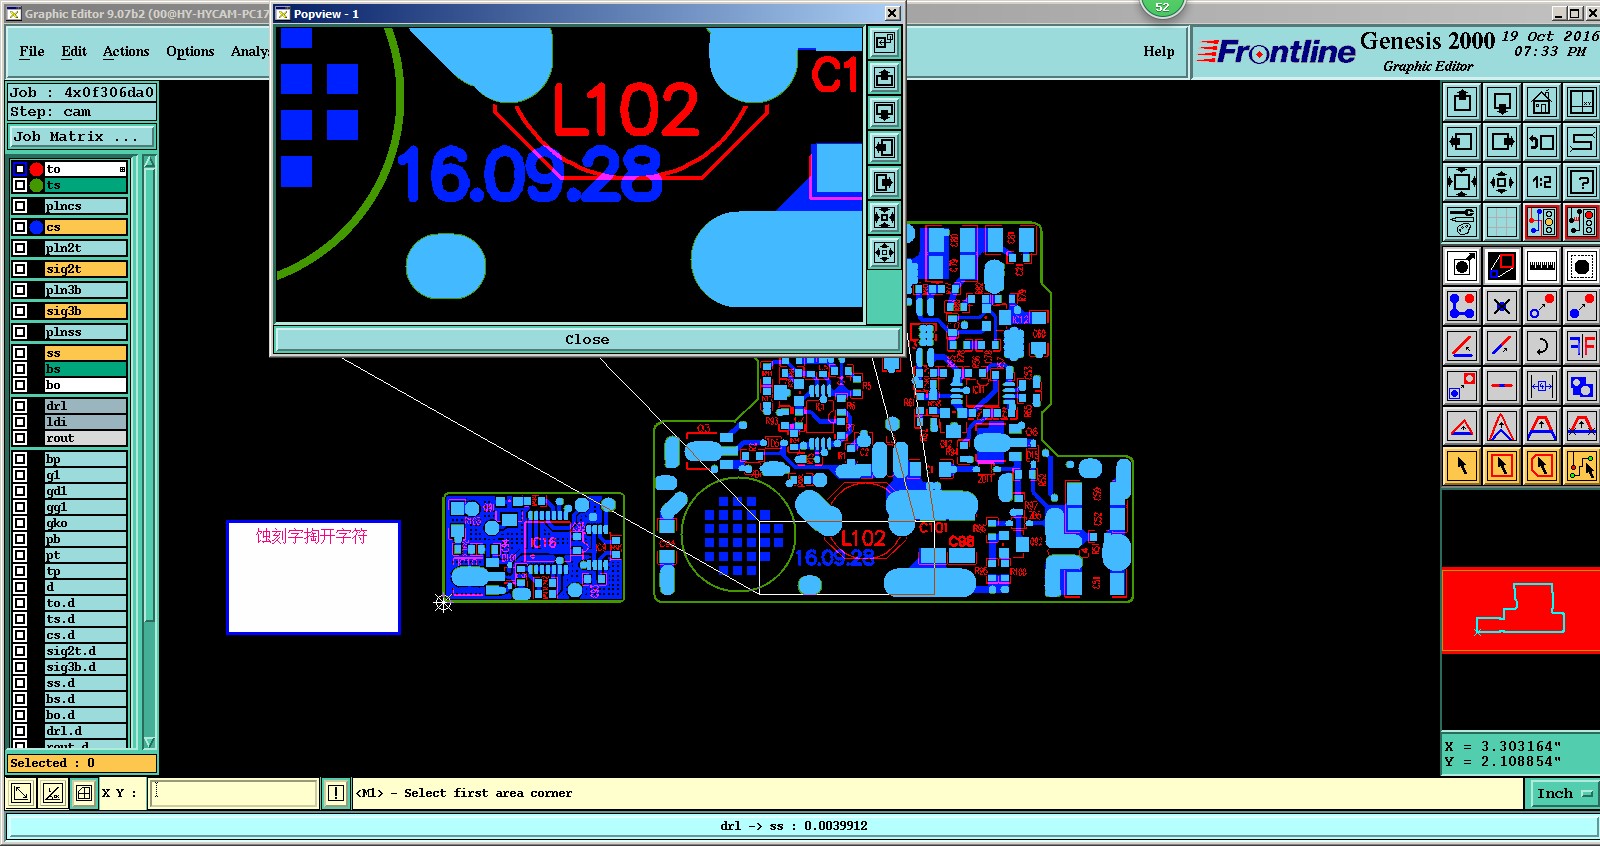Select the polygon area select tool
This screenshot has height=846, width=1600.
point(1542,466)
